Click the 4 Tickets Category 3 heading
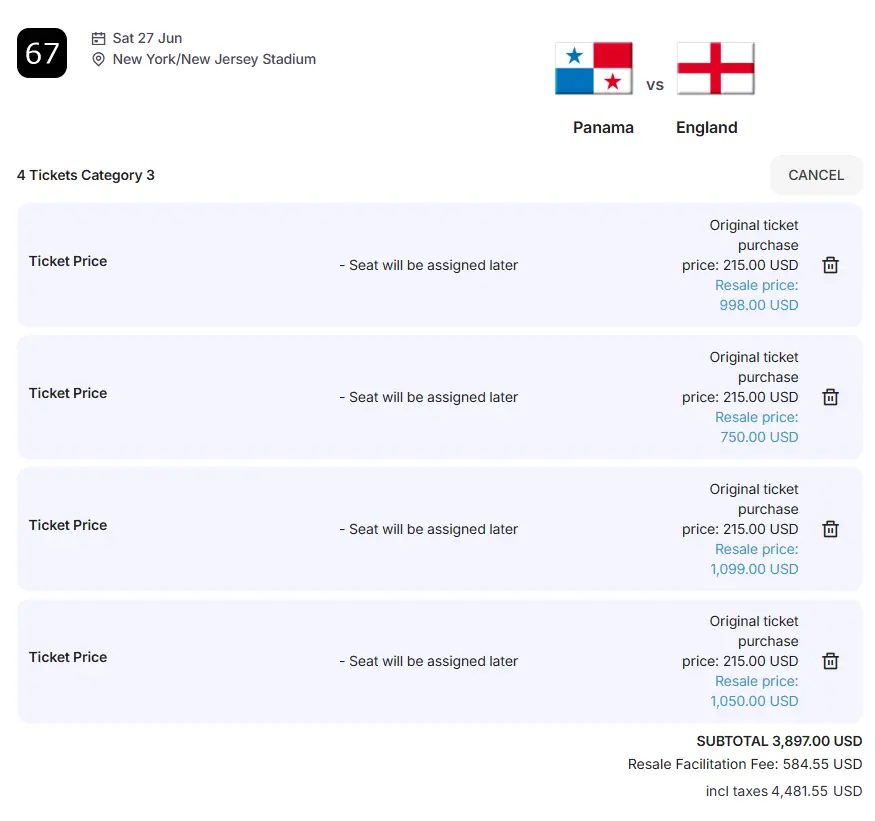The width and height of the screenshot is (875, 821). pos(86,175)
